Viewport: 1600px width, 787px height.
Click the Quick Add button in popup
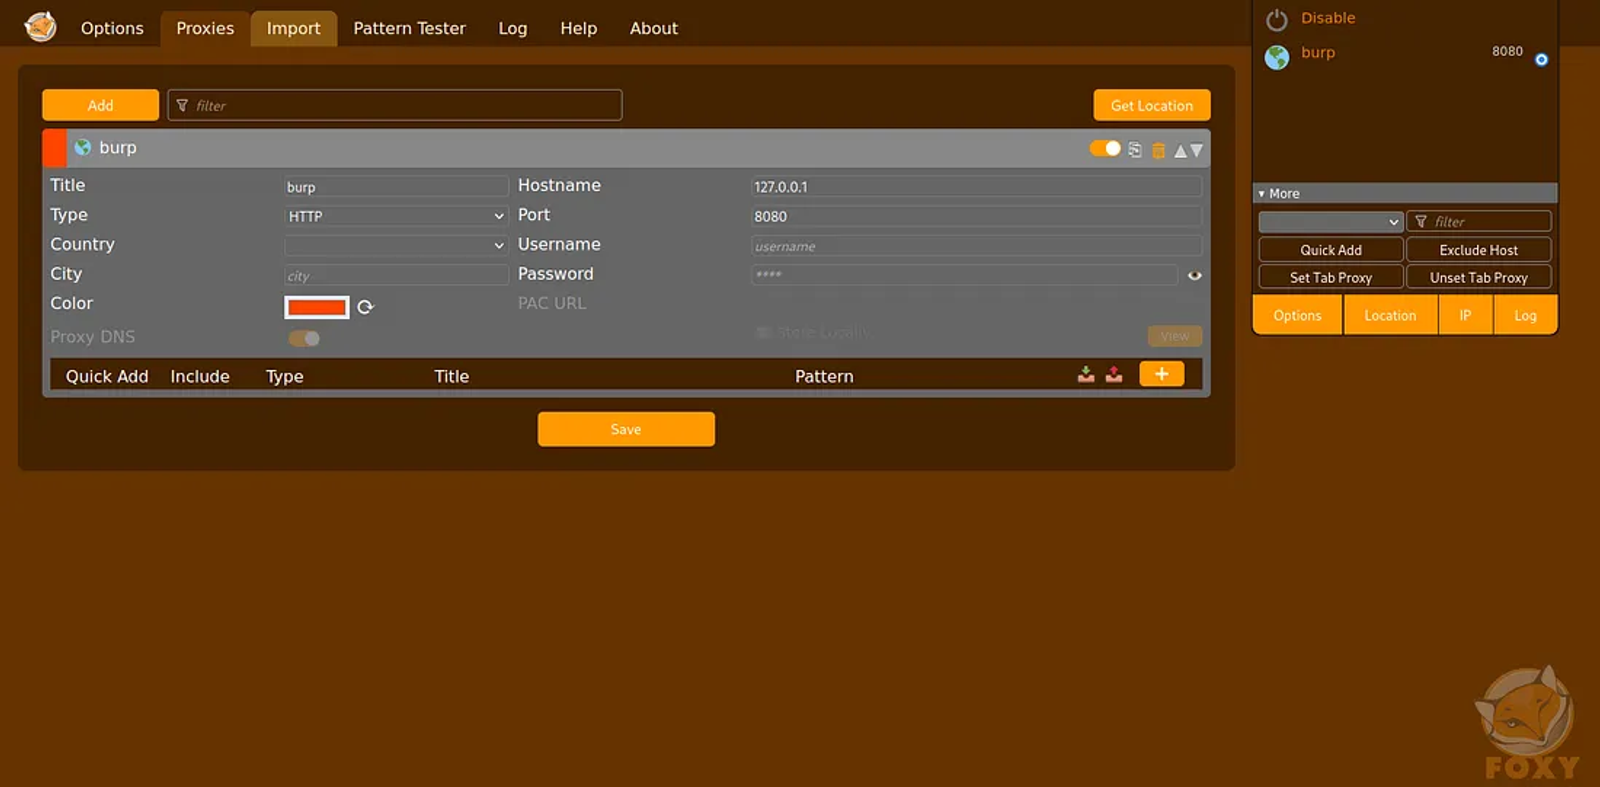point(1330,250)
